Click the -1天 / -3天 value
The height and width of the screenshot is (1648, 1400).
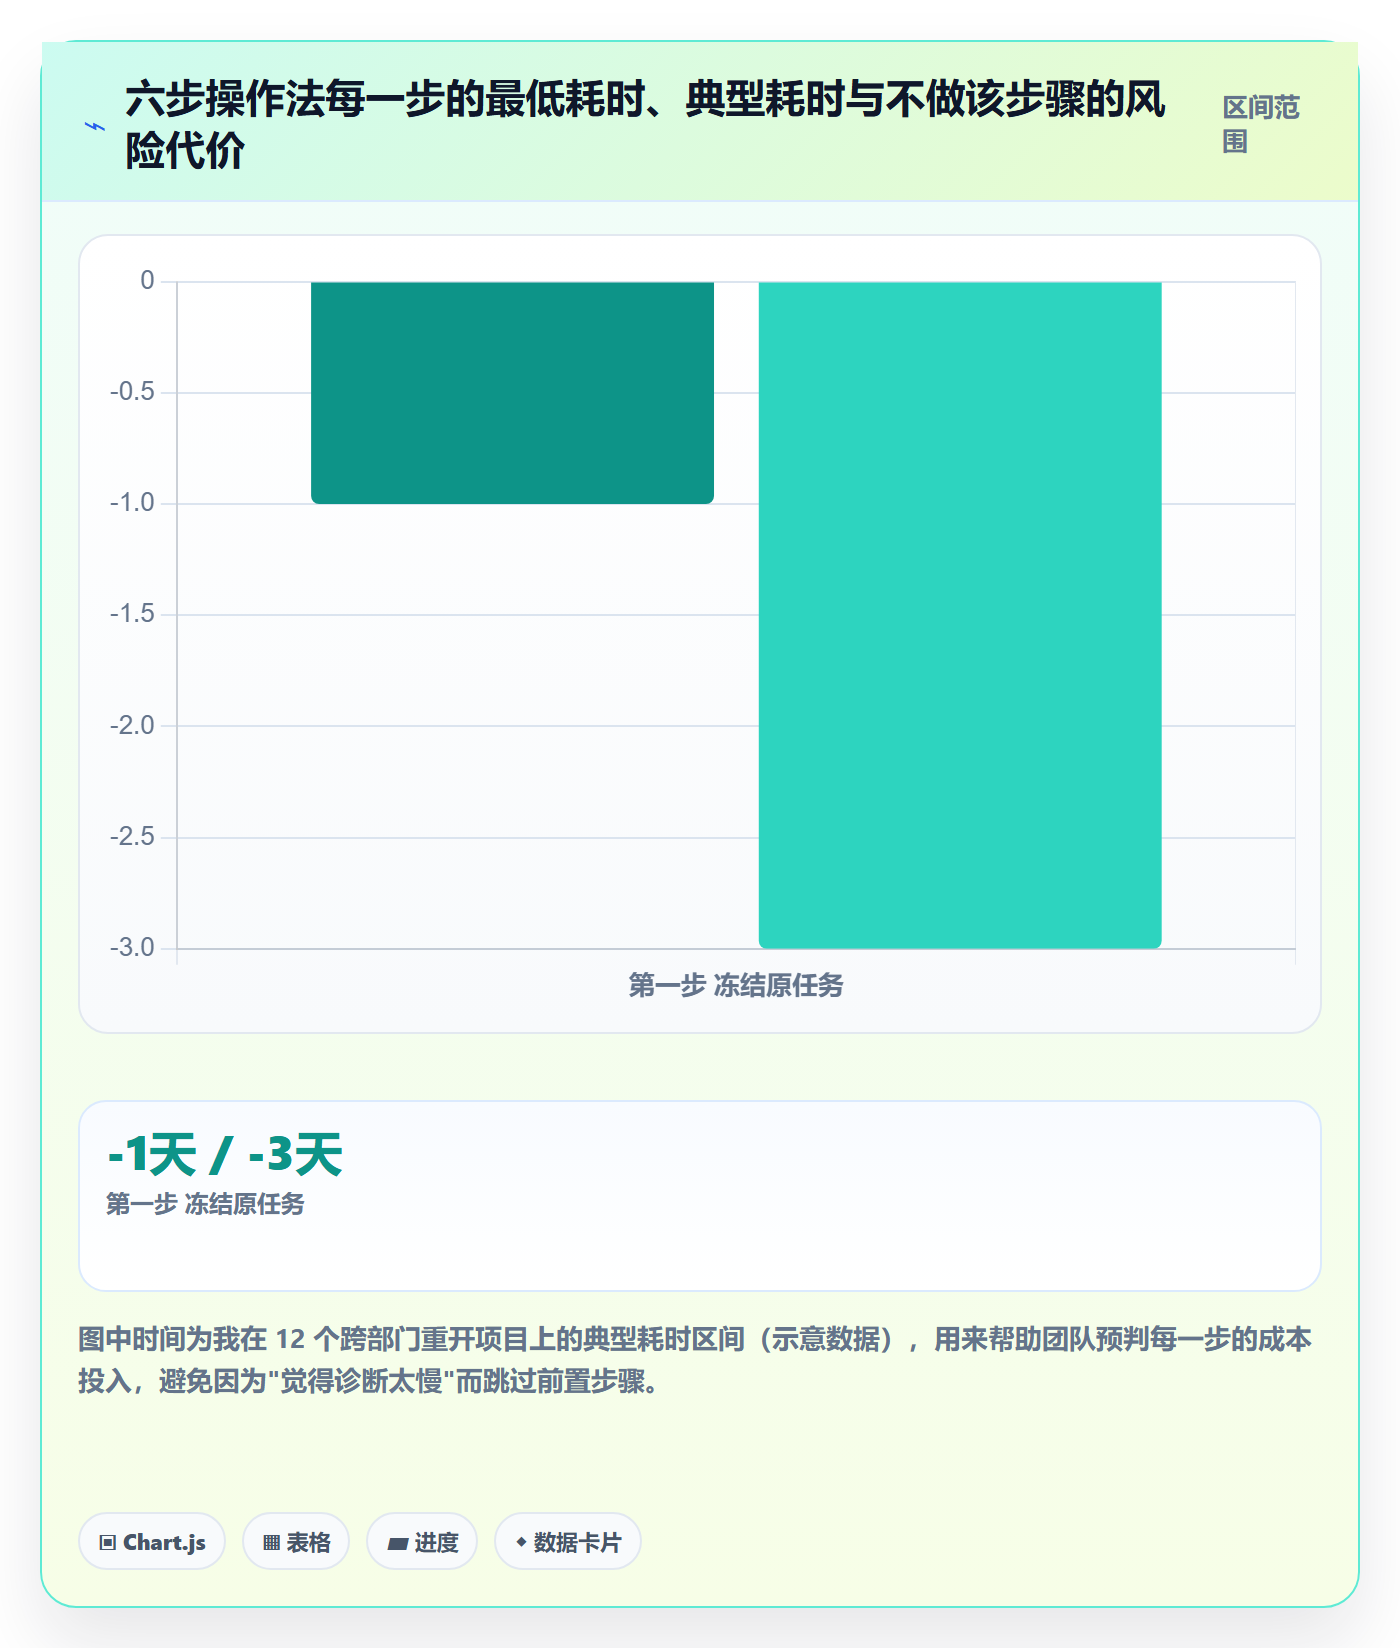coord(225,1155)
